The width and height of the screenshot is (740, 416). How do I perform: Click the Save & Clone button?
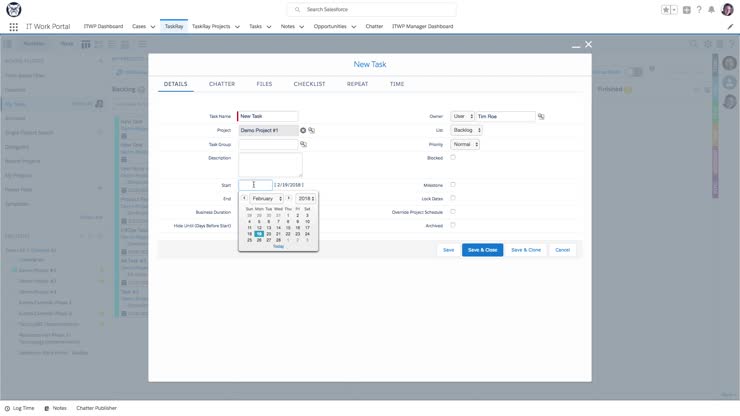(x=526, y=250)
